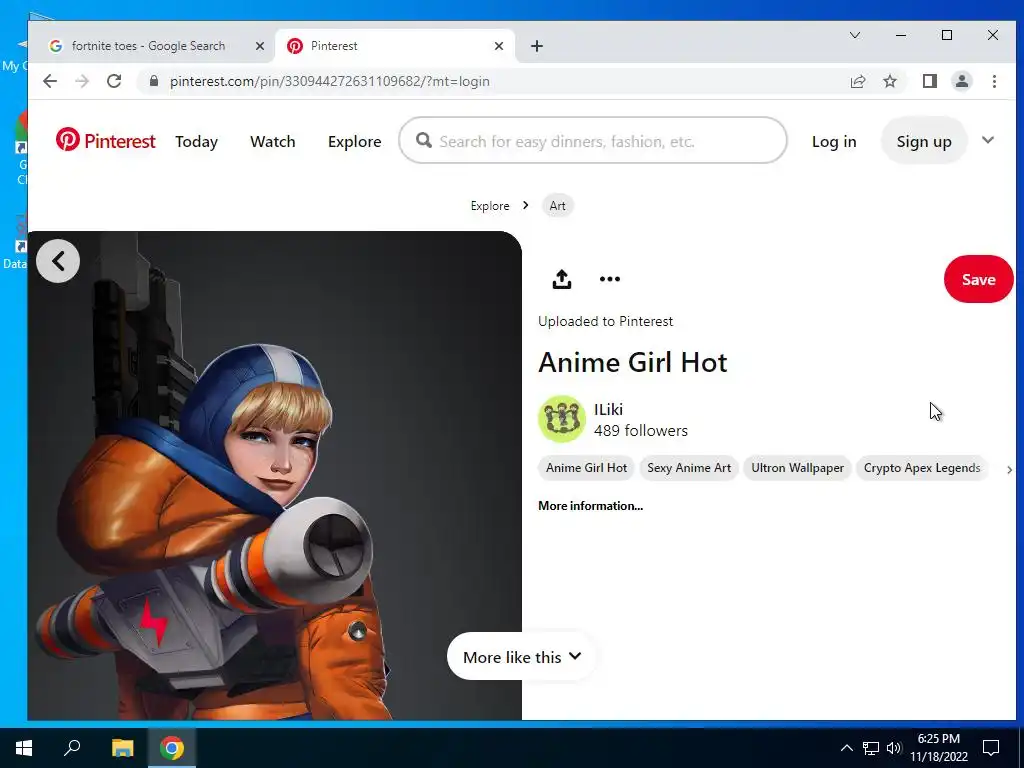The width and height of the screenshot is (1024, 768).
Task: Open the Watch menu item
Action: [272, 142]
